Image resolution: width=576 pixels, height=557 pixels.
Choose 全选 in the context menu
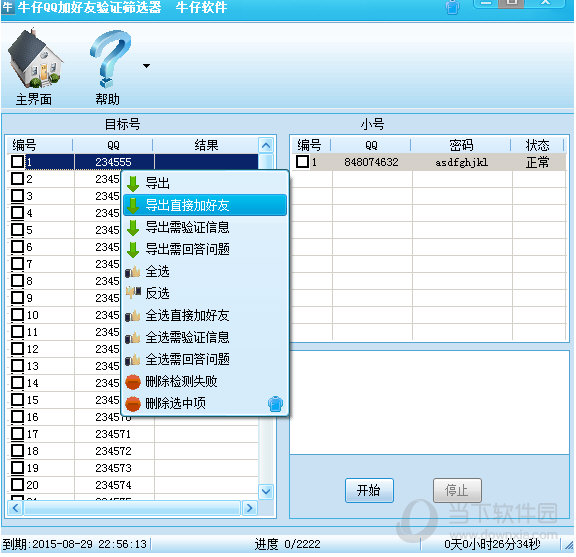click(205, 271)
